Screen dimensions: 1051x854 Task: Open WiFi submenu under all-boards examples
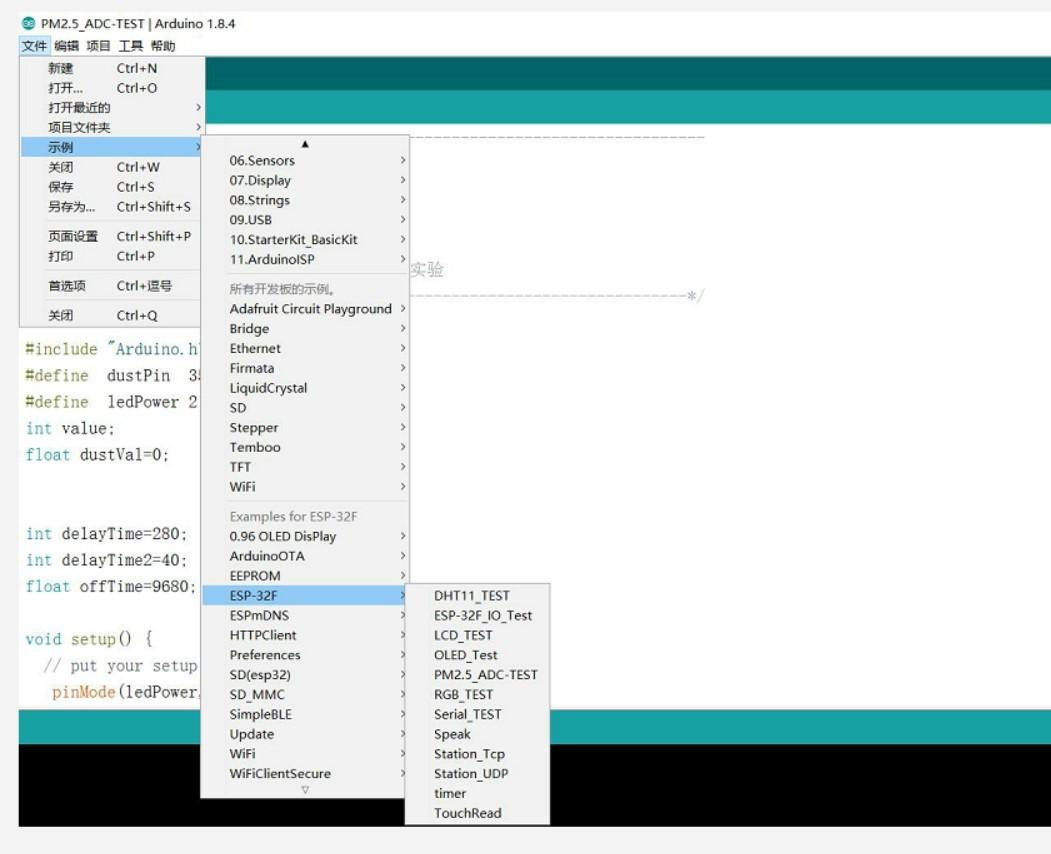click(305, 487)
